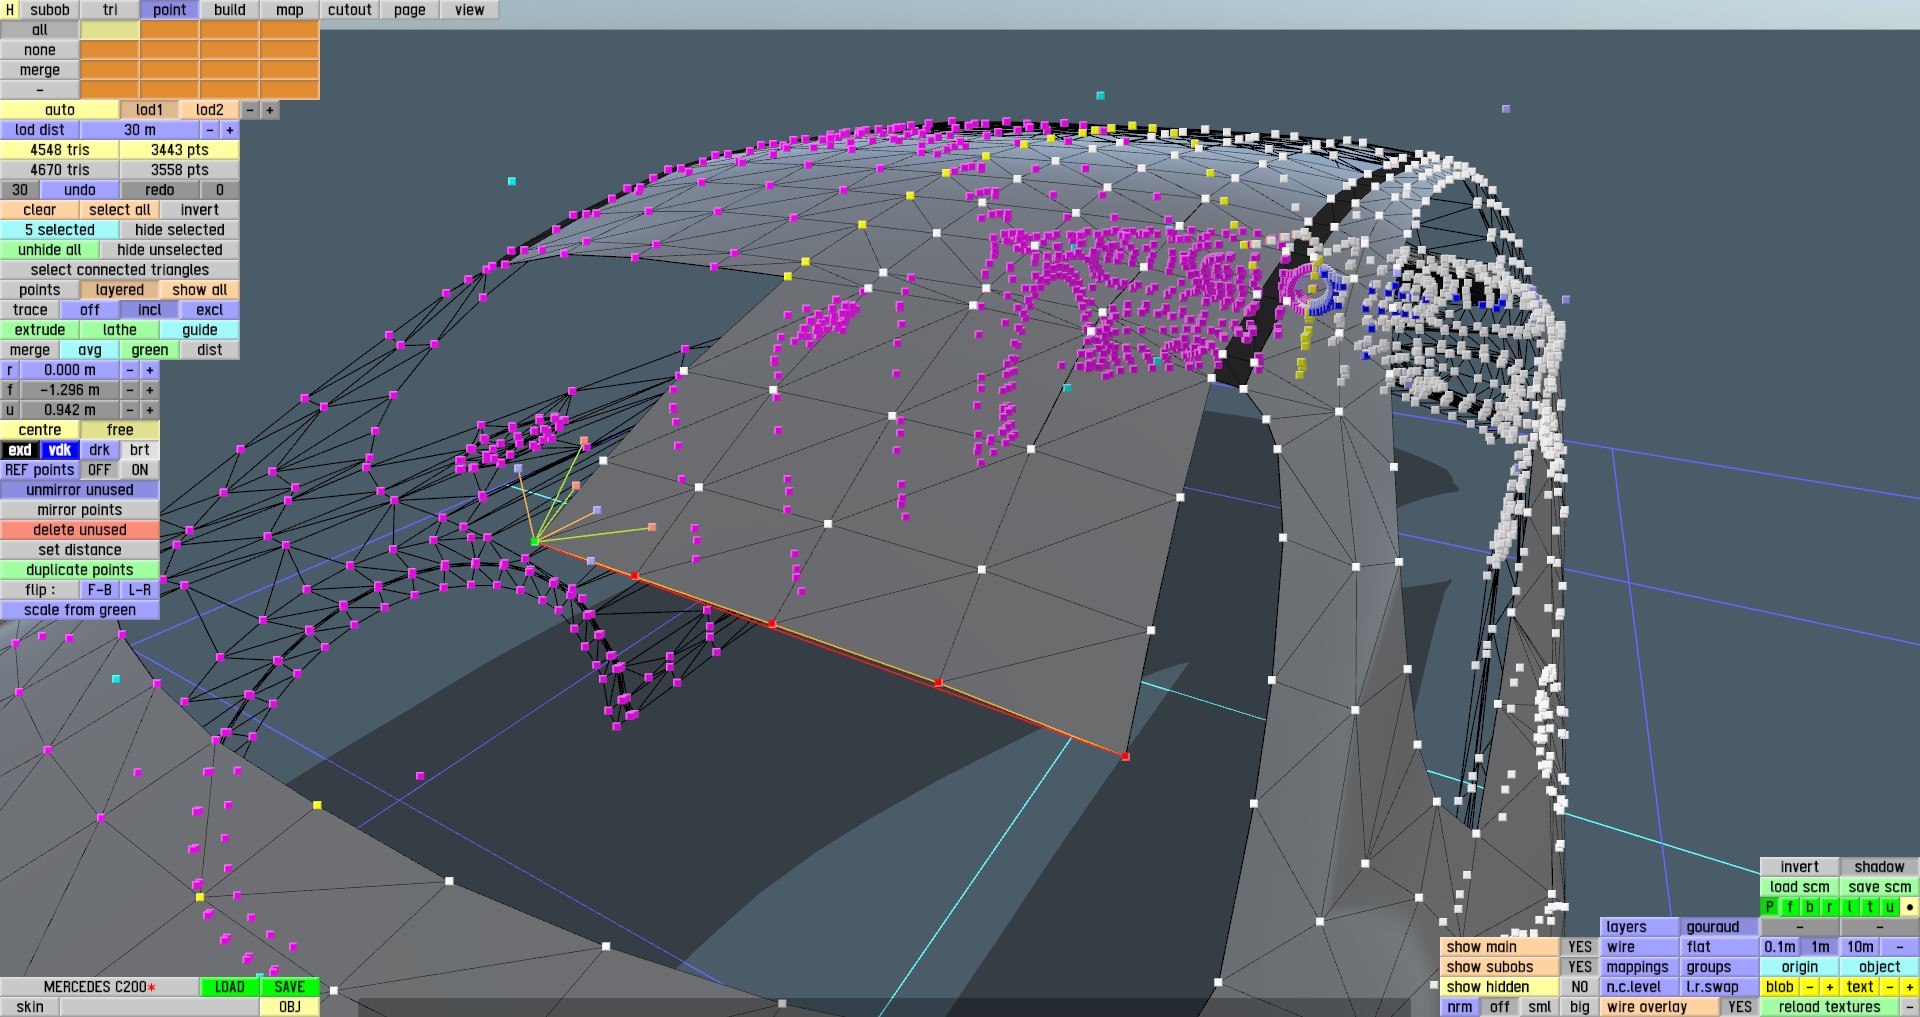Choose the vdk background option
1920x1017 pixels.
pos(60,450)
